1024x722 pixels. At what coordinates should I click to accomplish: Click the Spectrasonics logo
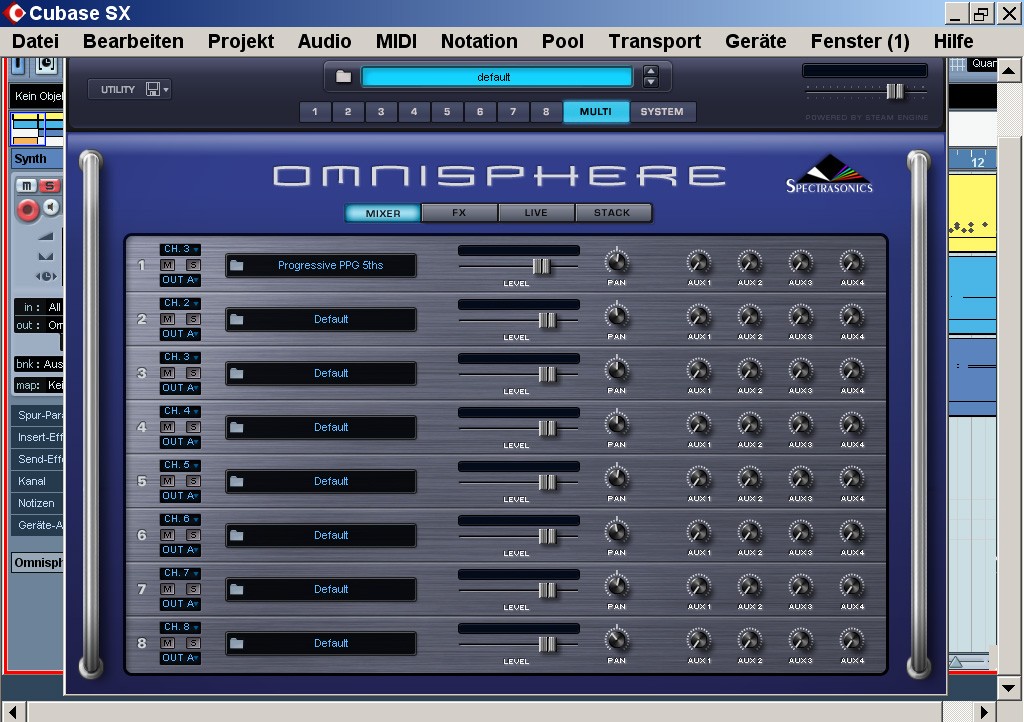pos(829,174)
